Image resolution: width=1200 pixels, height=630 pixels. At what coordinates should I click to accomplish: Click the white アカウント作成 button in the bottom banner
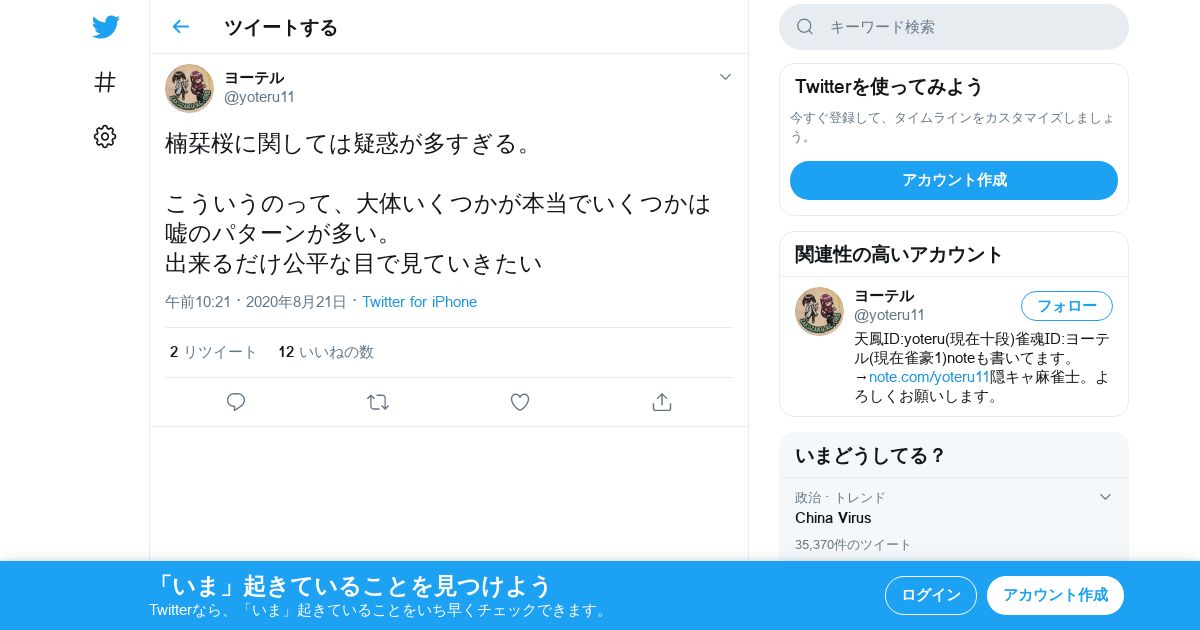(1055, 595)
